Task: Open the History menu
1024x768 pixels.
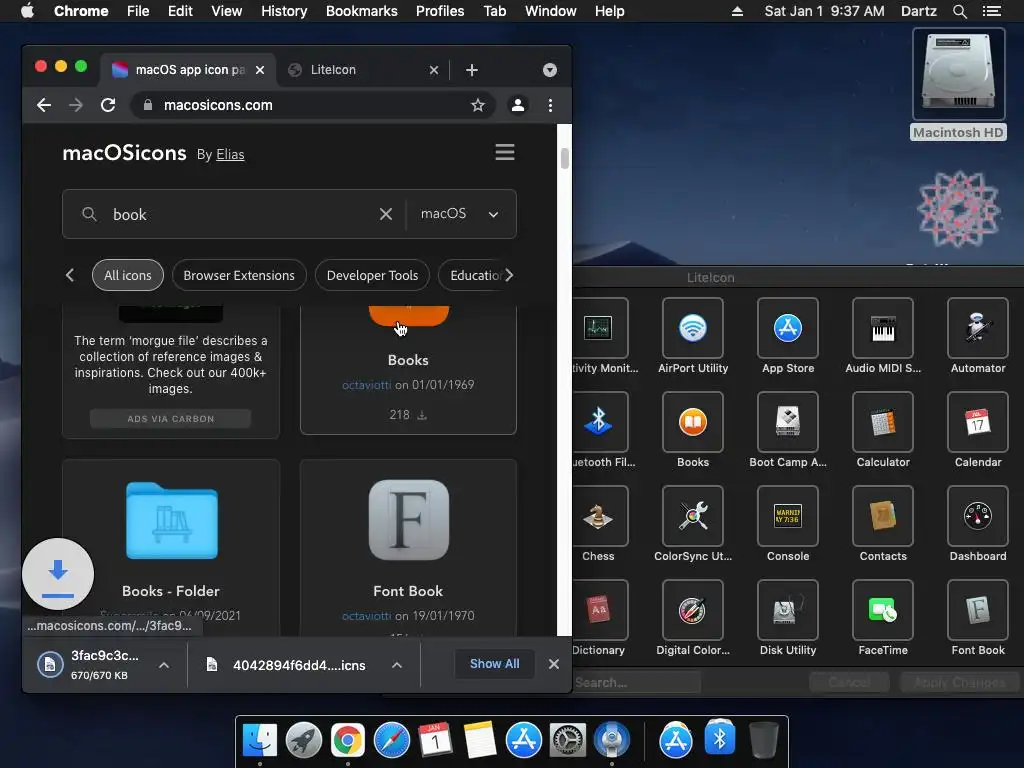Action: (284, 11)
